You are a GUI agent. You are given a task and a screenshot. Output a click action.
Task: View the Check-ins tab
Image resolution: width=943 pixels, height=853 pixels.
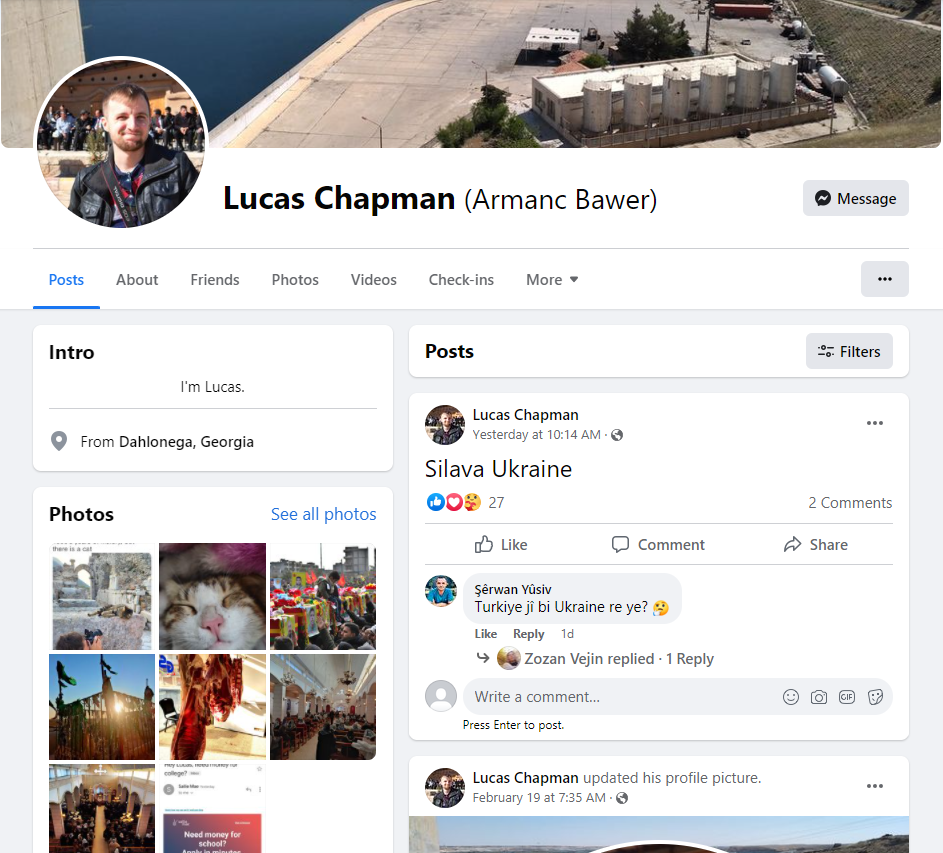tap(461, 280)
